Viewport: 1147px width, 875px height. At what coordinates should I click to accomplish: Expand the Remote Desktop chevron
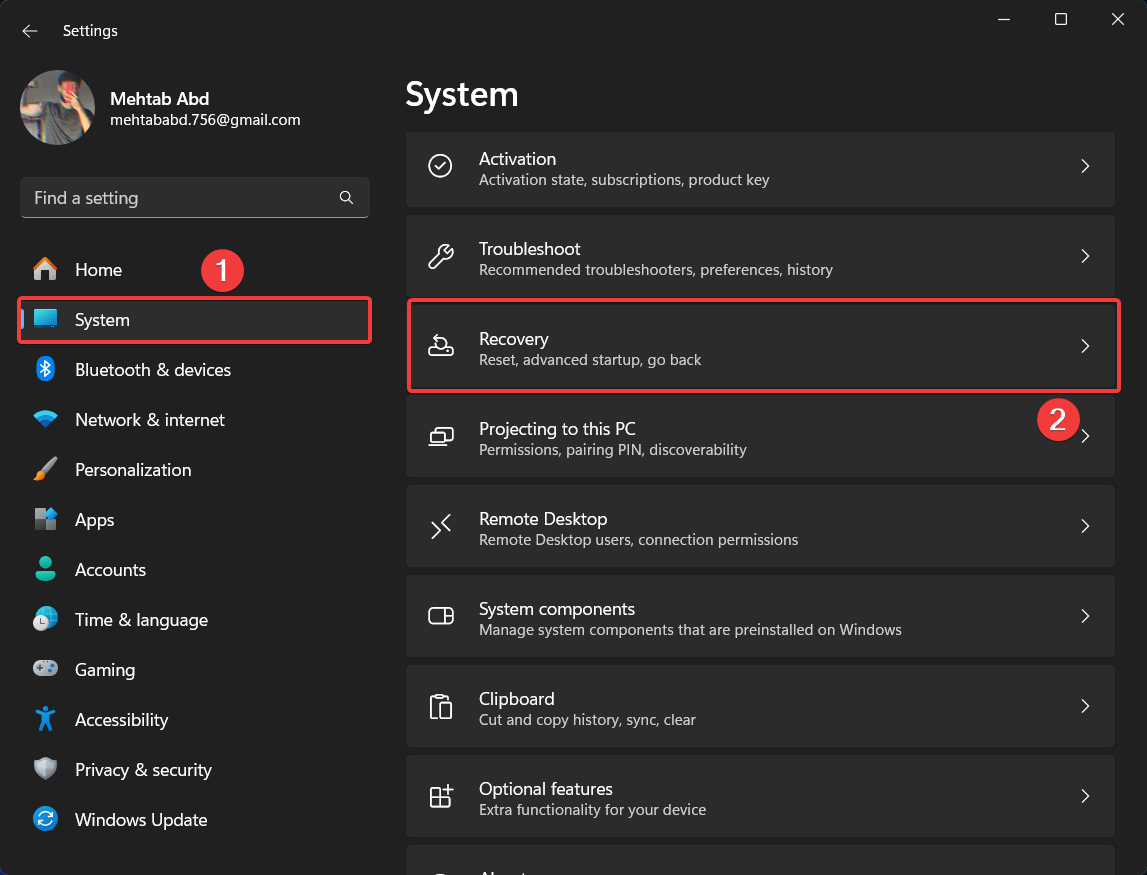pos(1086,526)
